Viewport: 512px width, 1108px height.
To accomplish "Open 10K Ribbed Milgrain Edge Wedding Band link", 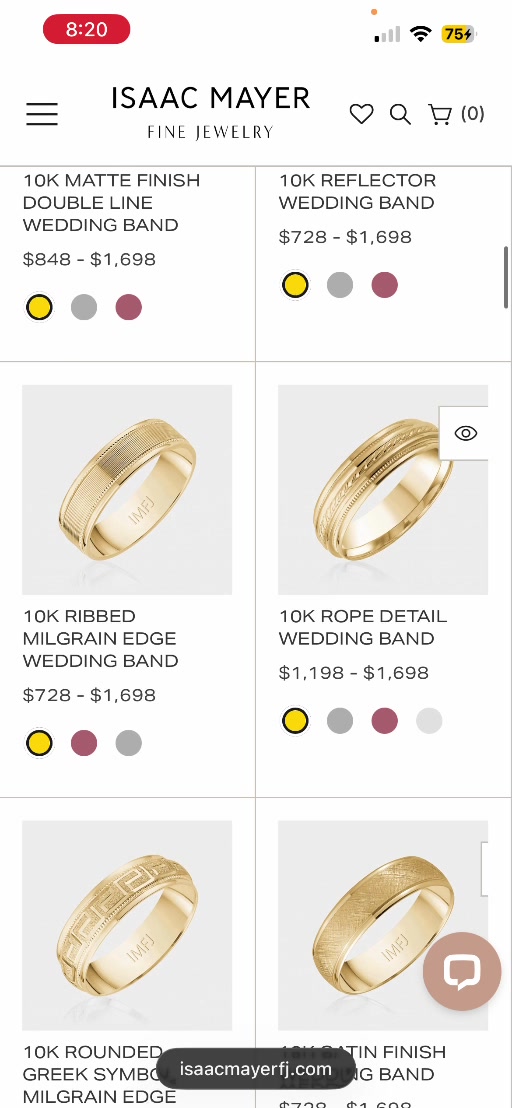I will 100,638.
